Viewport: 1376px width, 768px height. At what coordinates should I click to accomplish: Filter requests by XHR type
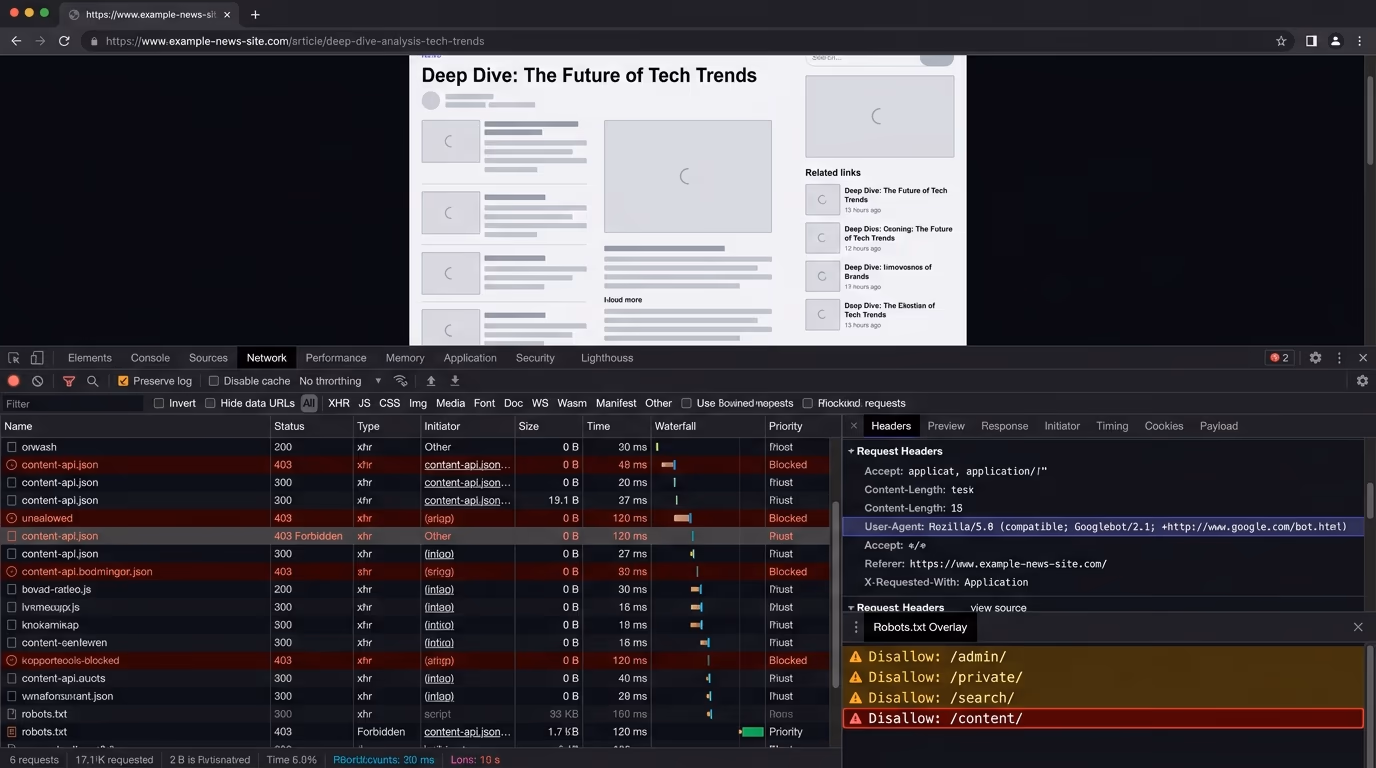pyautogui.click(x=339, y=403)
